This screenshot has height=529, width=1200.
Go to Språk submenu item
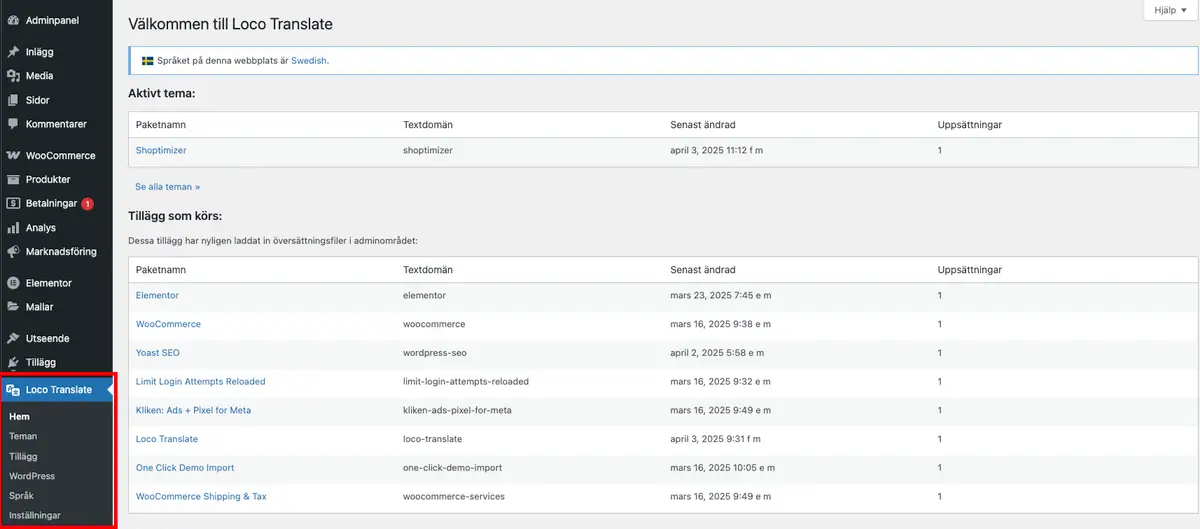[22, 495]
